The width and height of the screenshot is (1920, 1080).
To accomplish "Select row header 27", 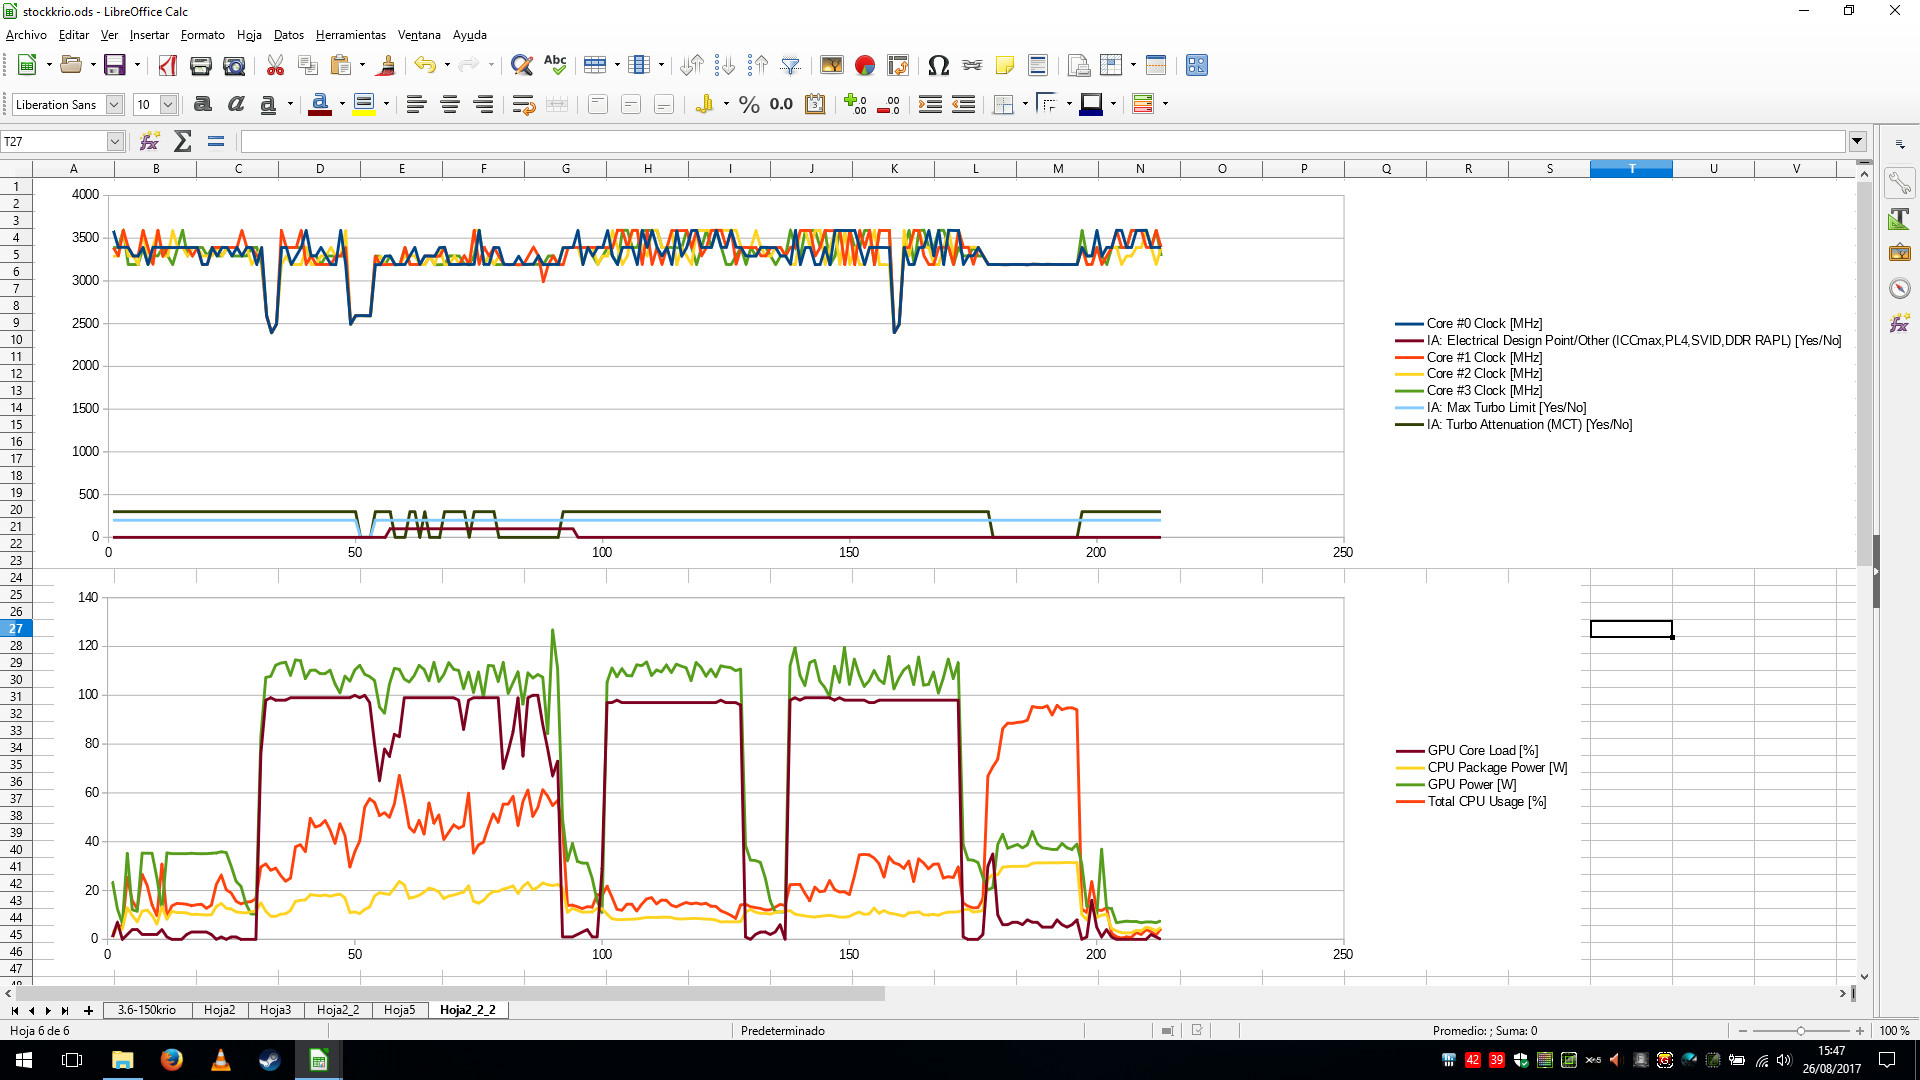I will point(16,629).
